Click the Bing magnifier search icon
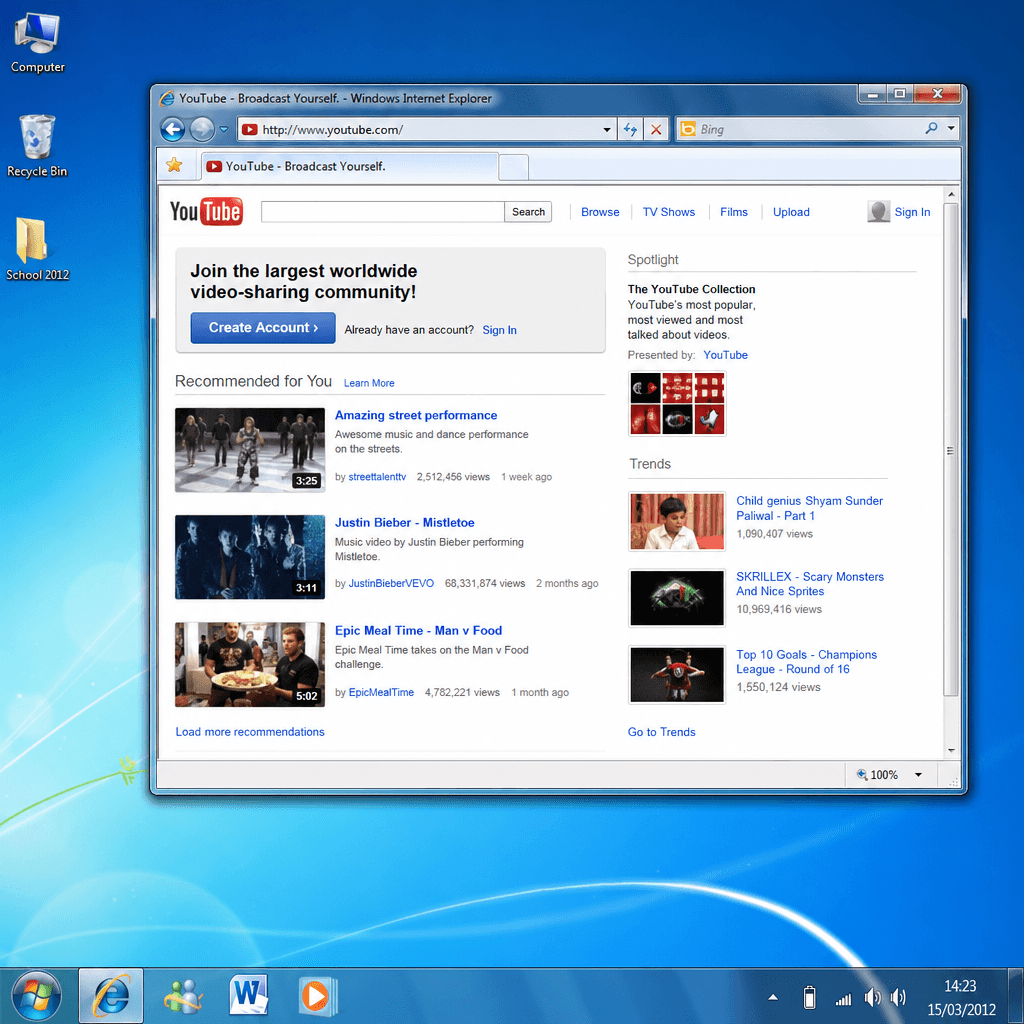 point(931,129)
